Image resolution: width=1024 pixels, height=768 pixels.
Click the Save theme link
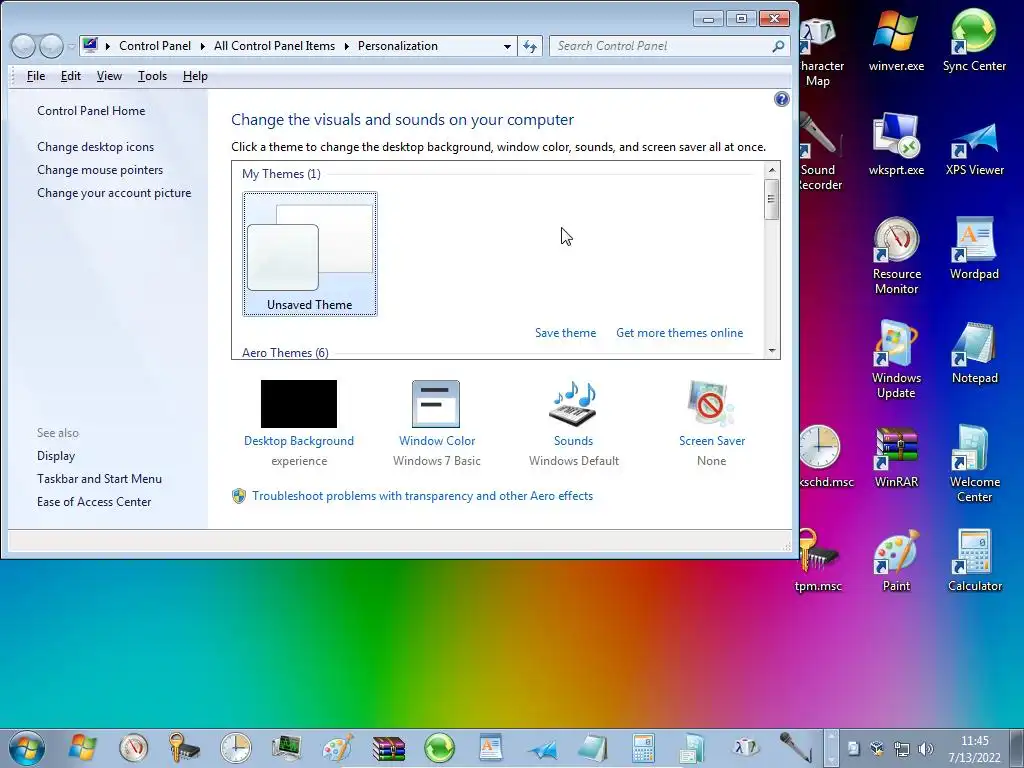pyautogui.click(x=566, y=332)
